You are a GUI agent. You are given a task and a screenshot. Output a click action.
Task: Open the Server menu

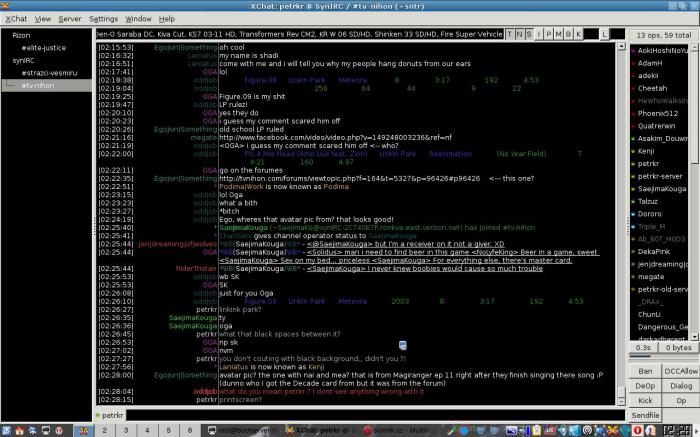click(x=70, y=19)
